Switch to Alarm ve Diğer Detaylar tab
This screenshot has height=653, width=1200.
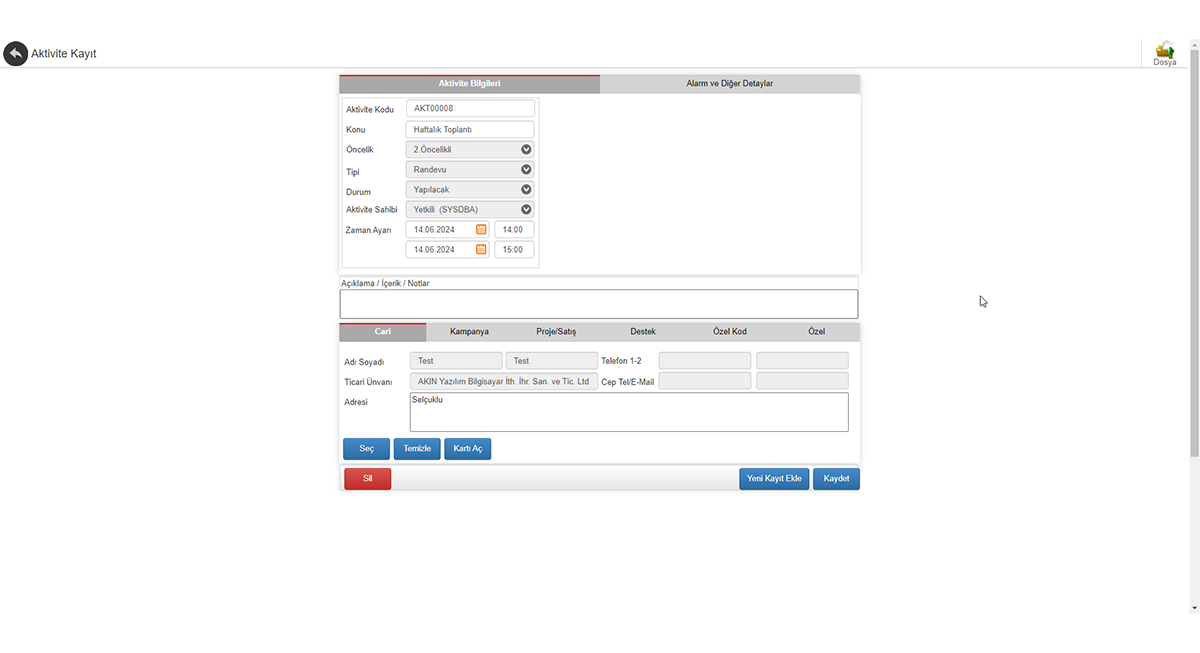pos(729,84)
